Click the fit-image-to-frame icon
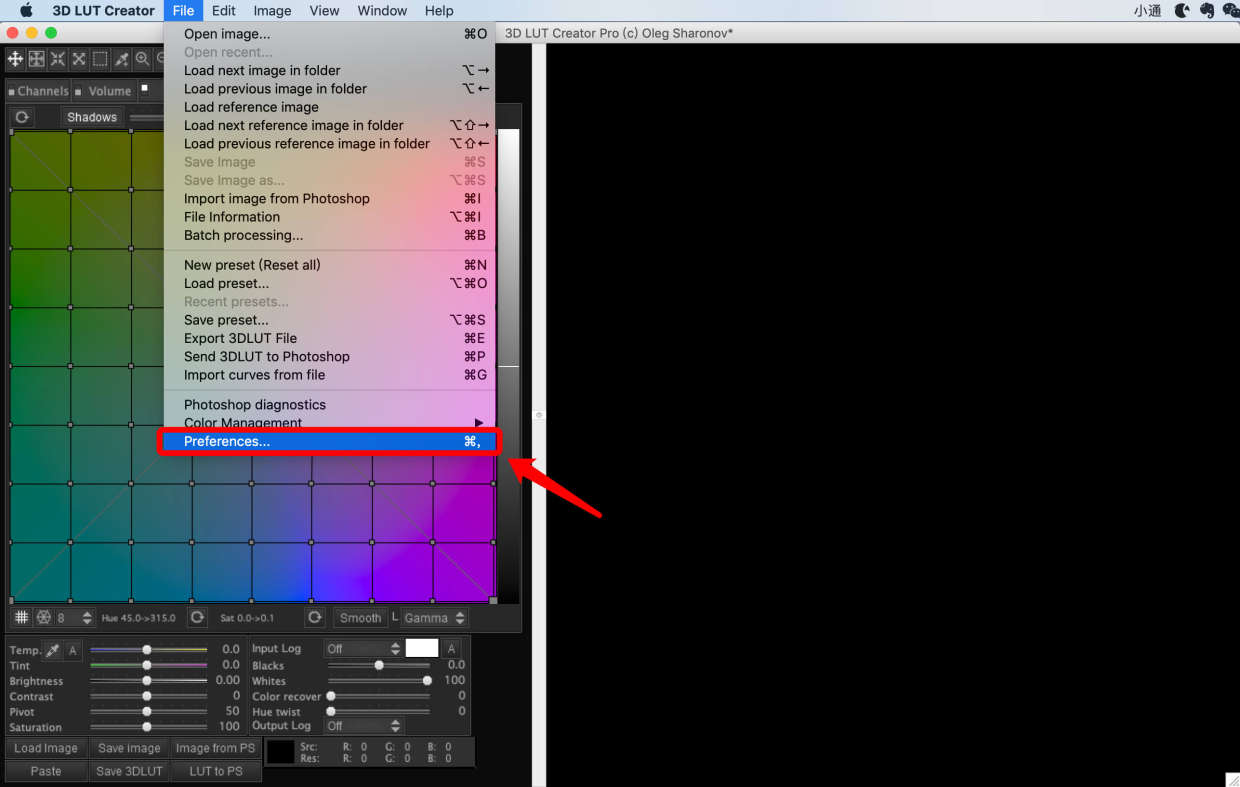Screen dimensions: 1240x787 36,59
